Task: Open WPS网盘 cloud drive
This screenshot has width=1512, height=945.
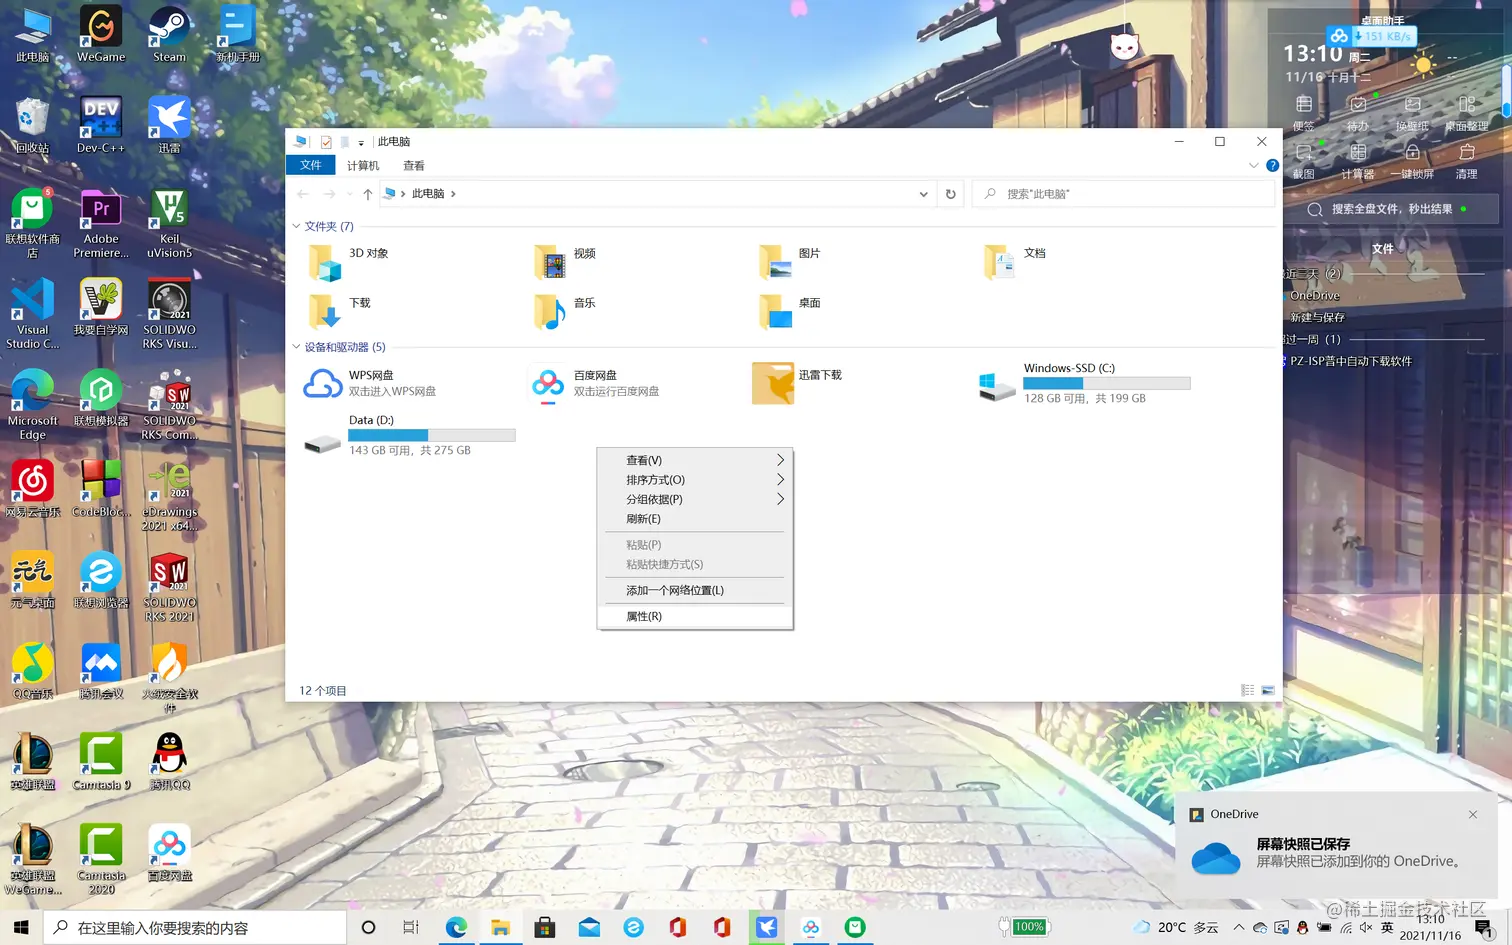Action: tap(370, 383)
